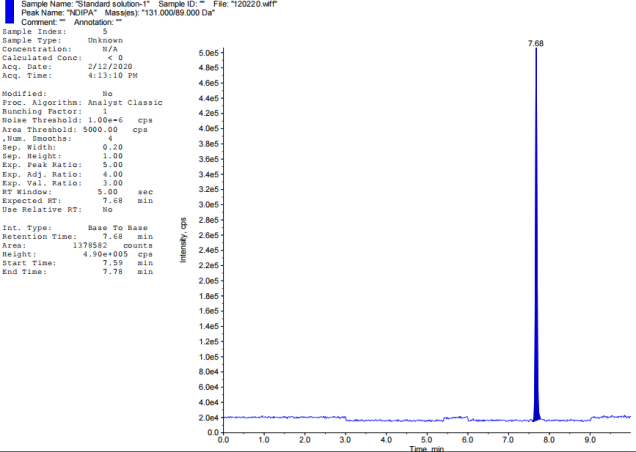Select the Area Threshold 5000.00 row
The image size is (636, 452).
pyautogui.click(x=75, y=129)
